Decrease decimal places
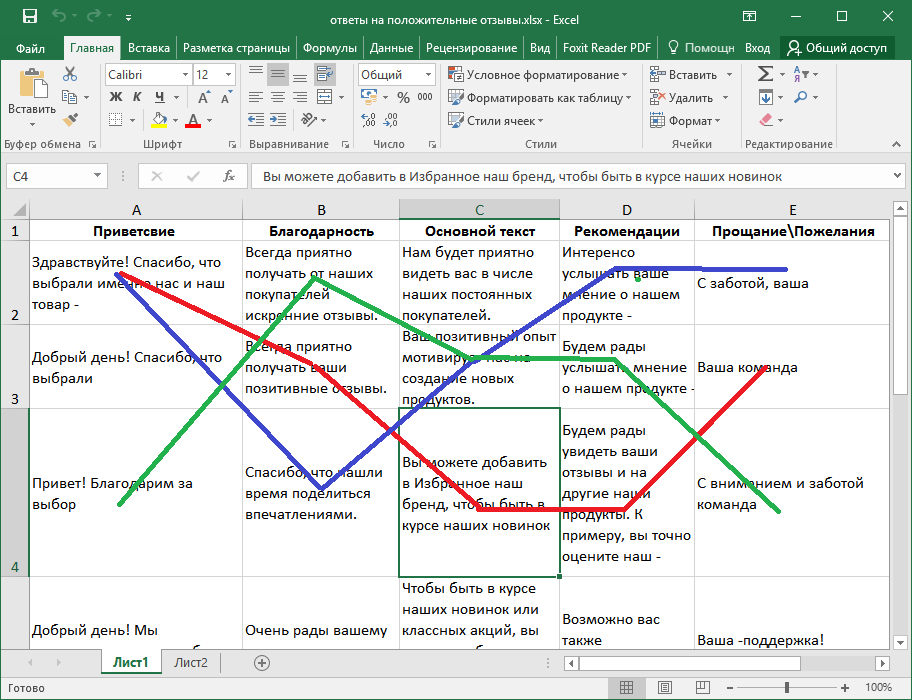The image size is (912, 700). click(391, 120)
